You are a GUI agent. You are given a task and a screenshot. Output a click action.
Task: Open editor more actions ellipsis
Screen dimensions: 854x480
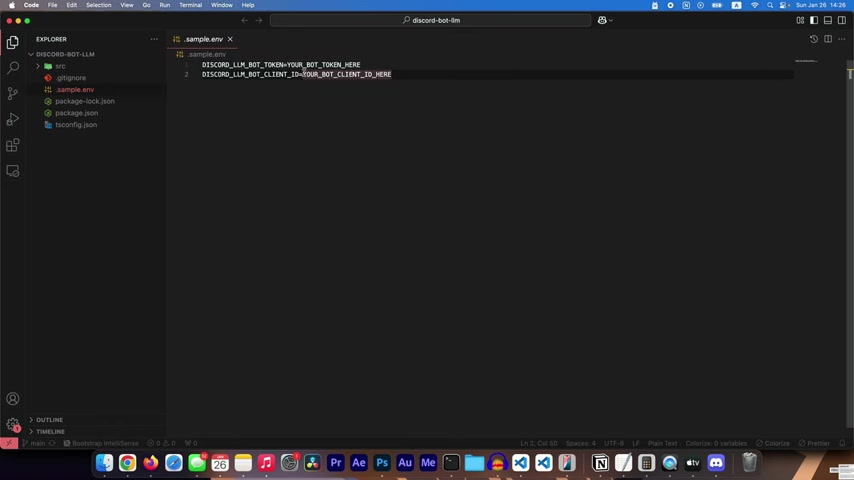(x=842, y=39)
